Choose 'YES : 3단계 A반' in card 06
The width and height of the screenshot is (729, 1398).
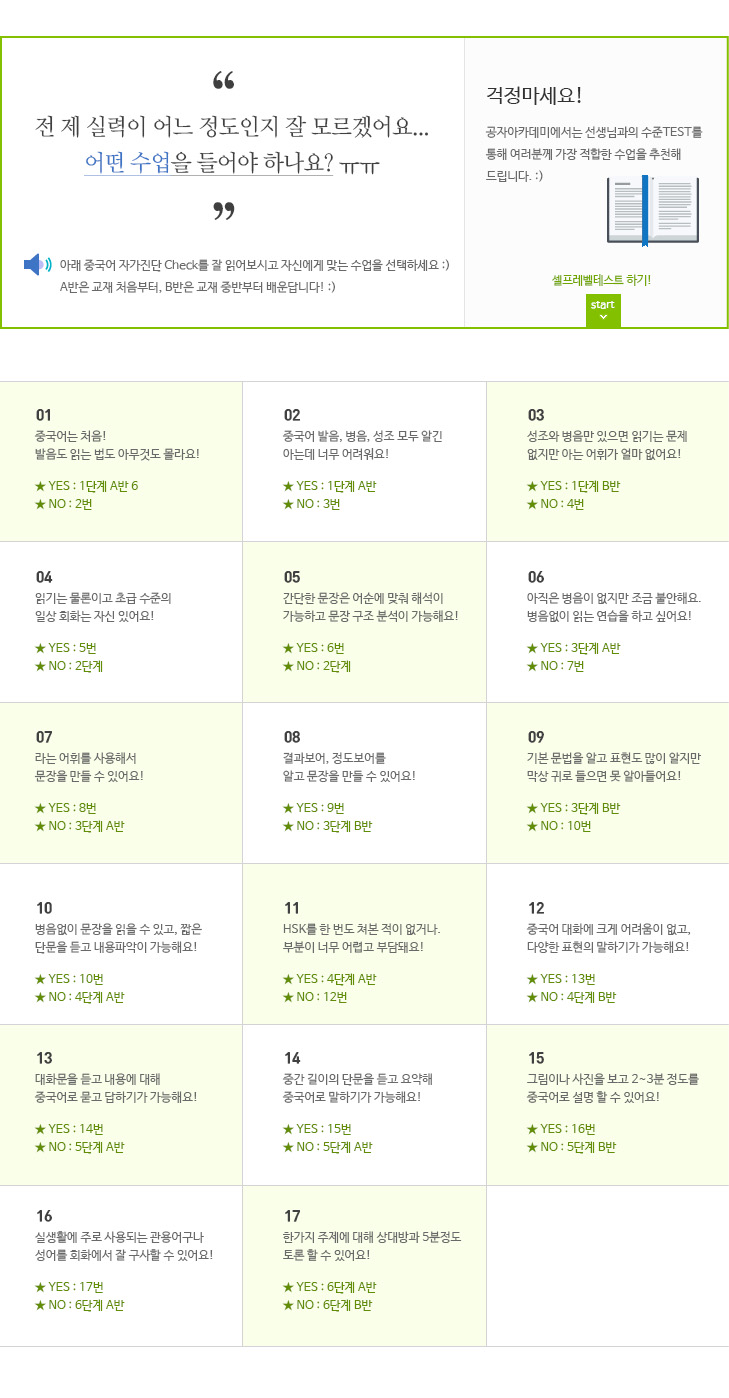pyautogui.click(x=574, y=648)
